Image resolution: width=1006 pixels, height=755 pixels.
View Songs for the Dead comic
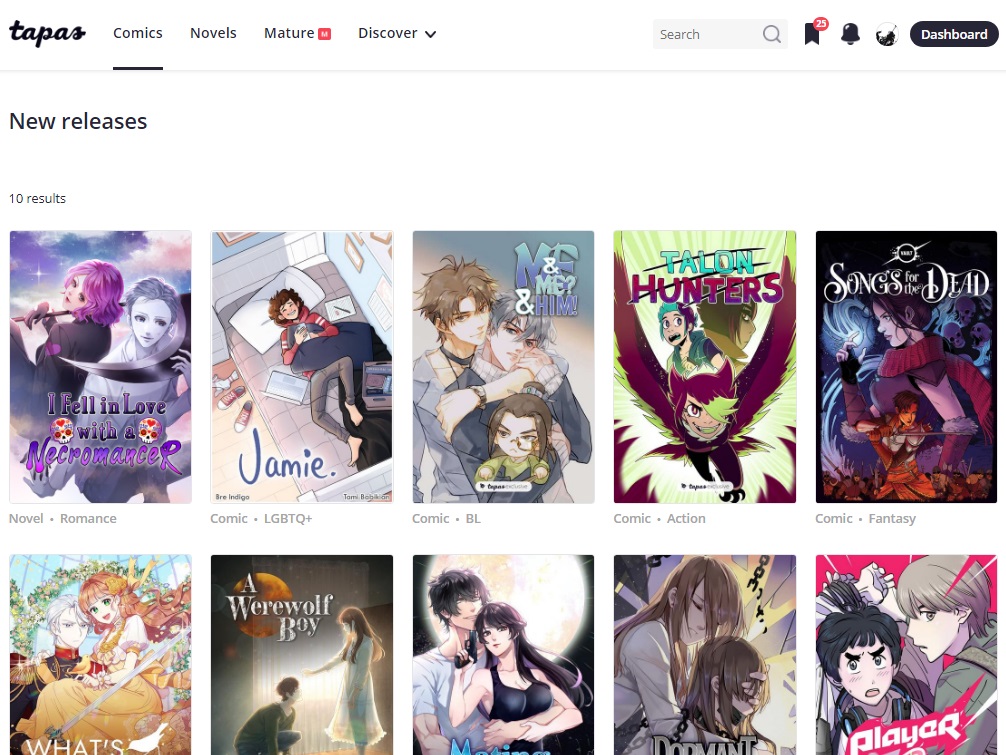tap(906, 367)
